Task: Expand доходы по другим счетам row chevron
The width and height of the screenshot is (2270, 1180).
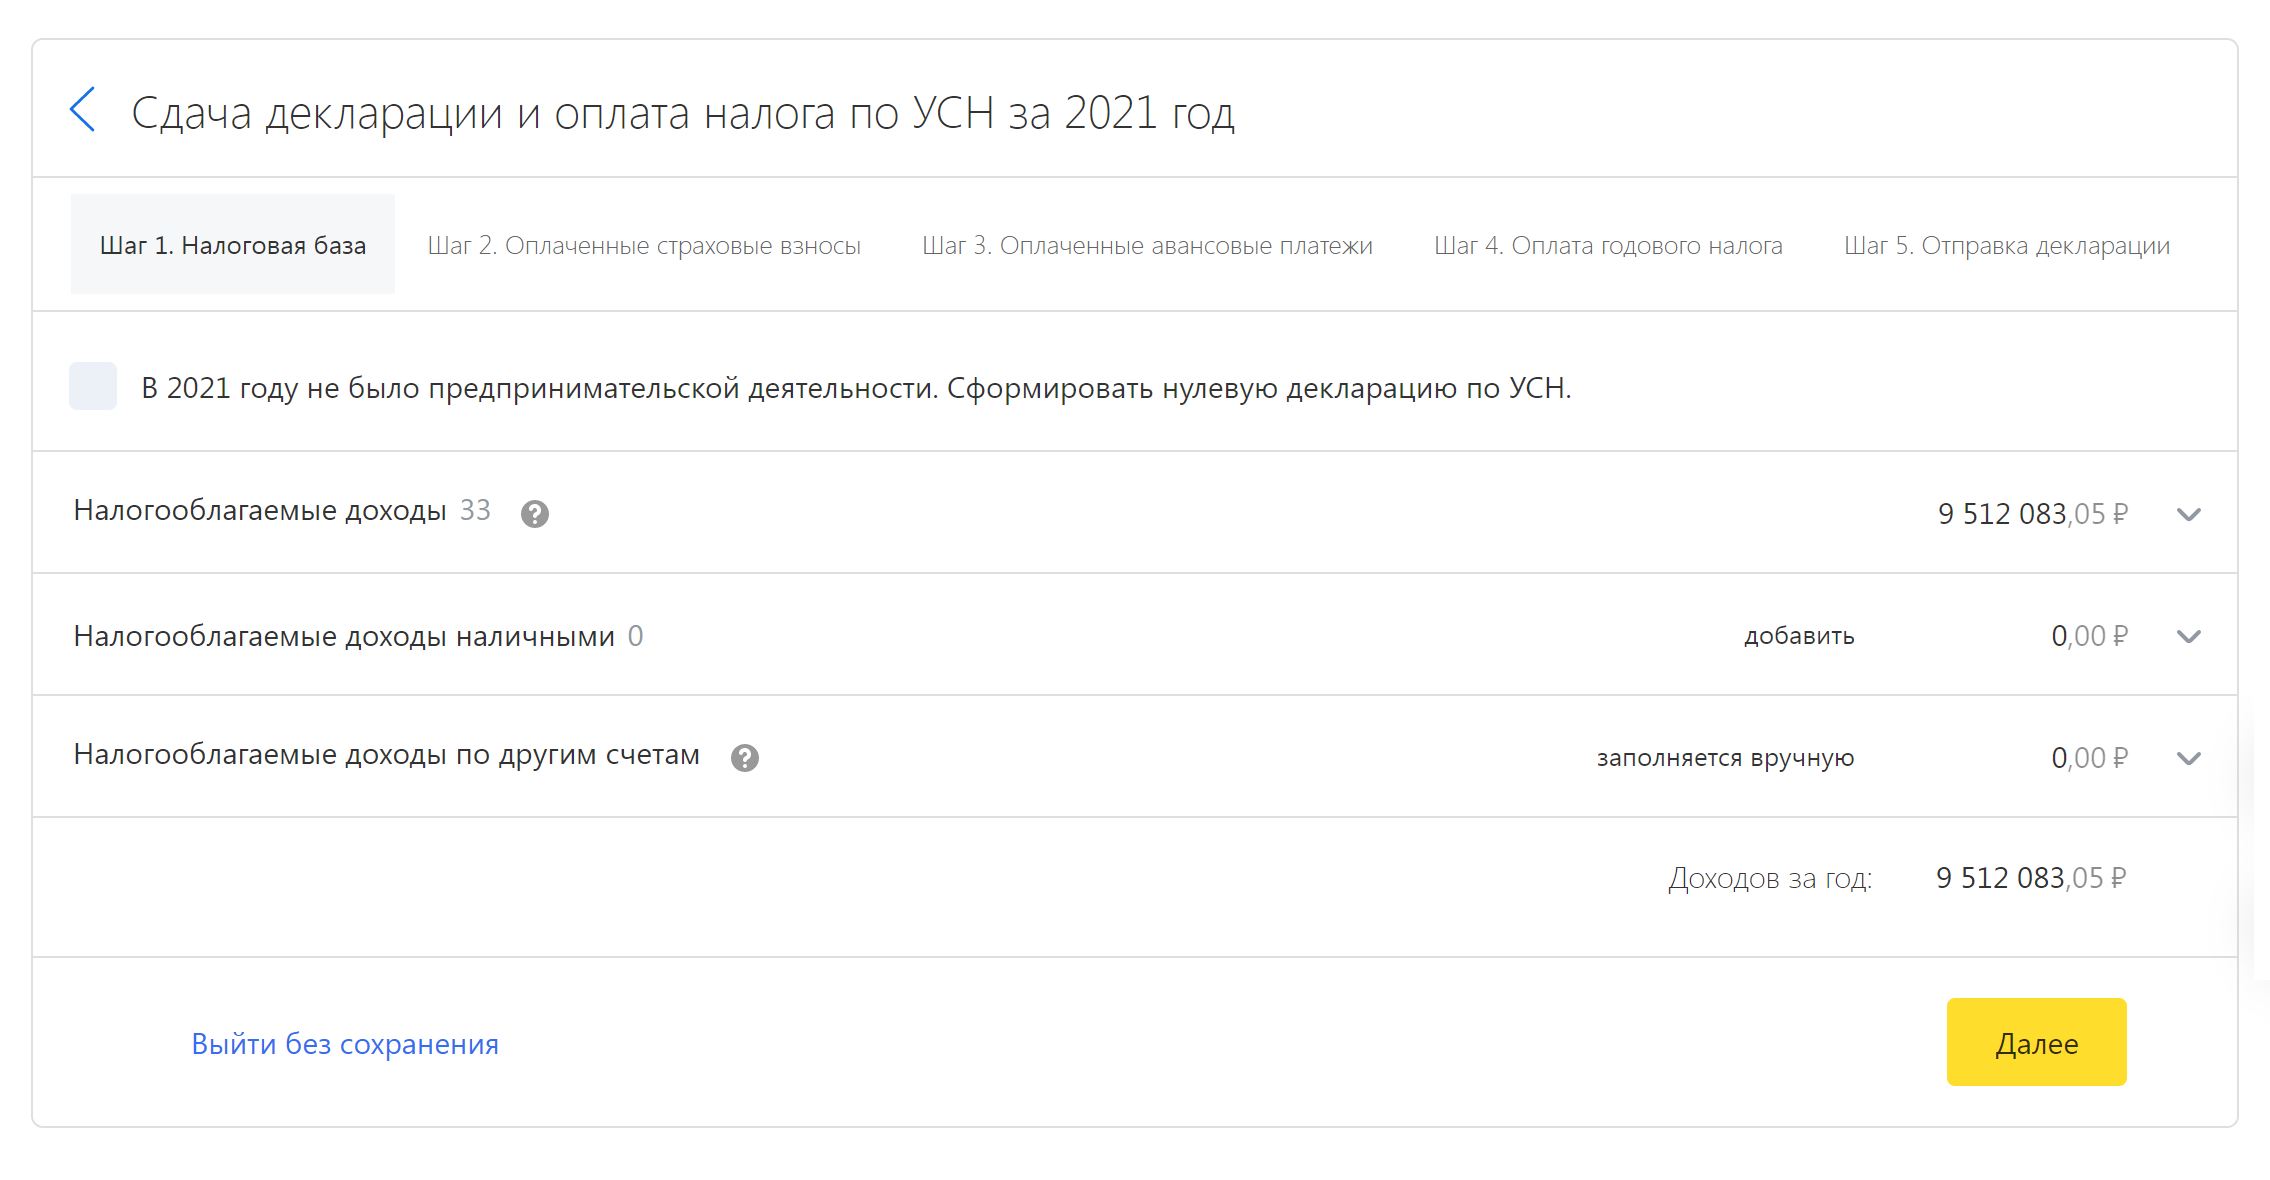Action: pos(2189,758)
